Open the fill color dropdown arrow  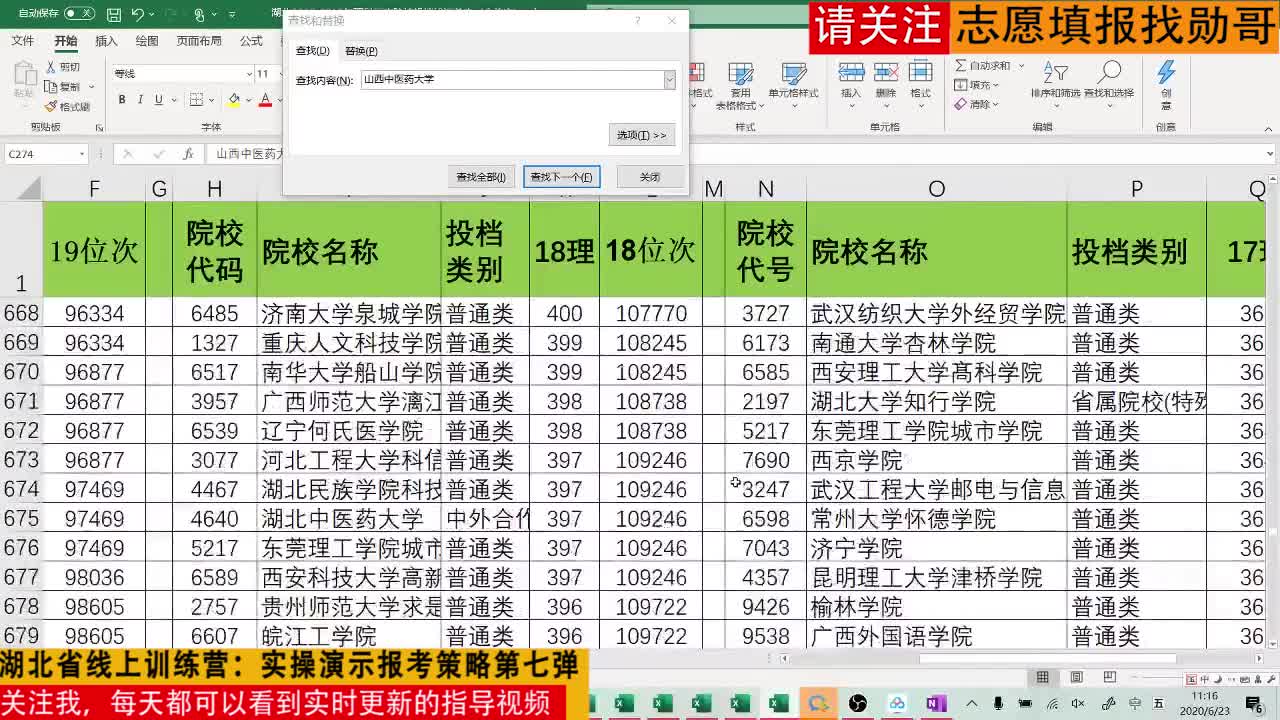click(247, 100)
